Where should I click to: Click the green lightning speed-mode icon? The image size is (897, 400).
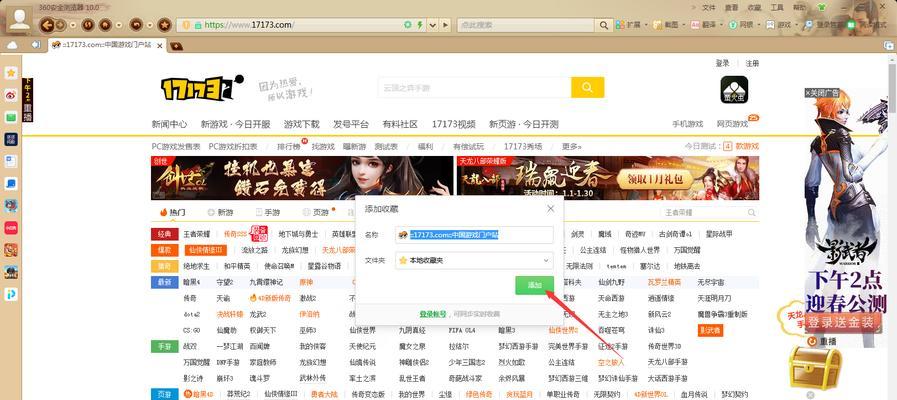tap(420, 25)
